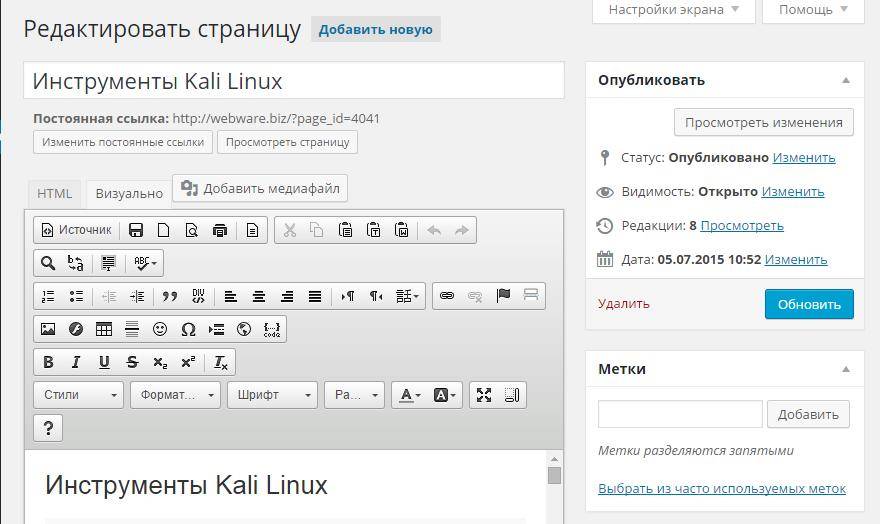Image resolution: width=880 pixels, height=524 pixels.
Task: Toggle Italic formatting
Action: click(76, 362)
